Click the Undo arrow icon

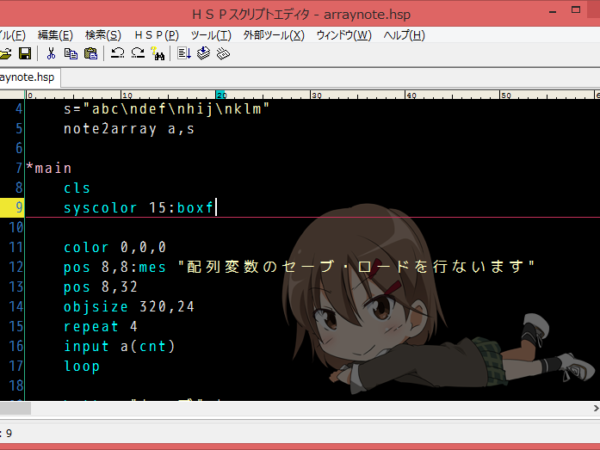click(117, 54)
